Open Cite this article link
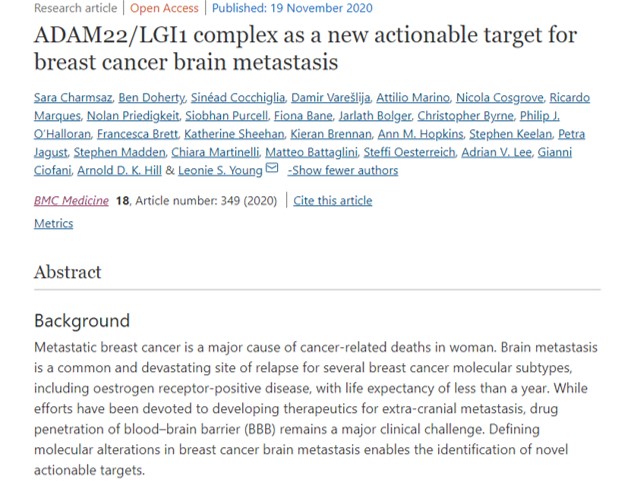 [x=333, y=201]
